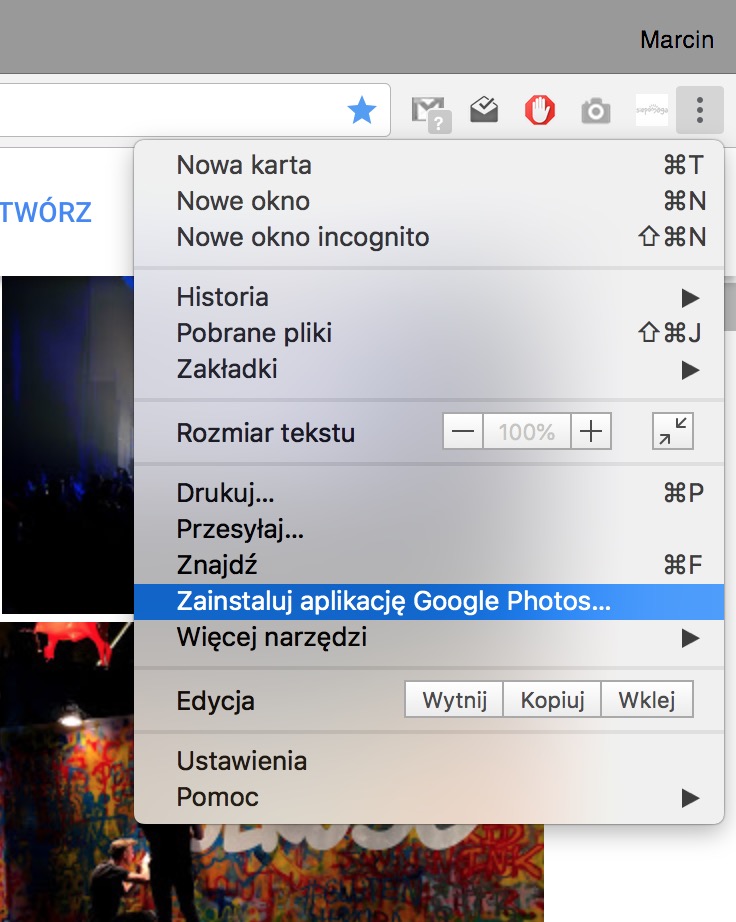Click the Wytnij button
The image size is (736, 922).
pos(454,700)
